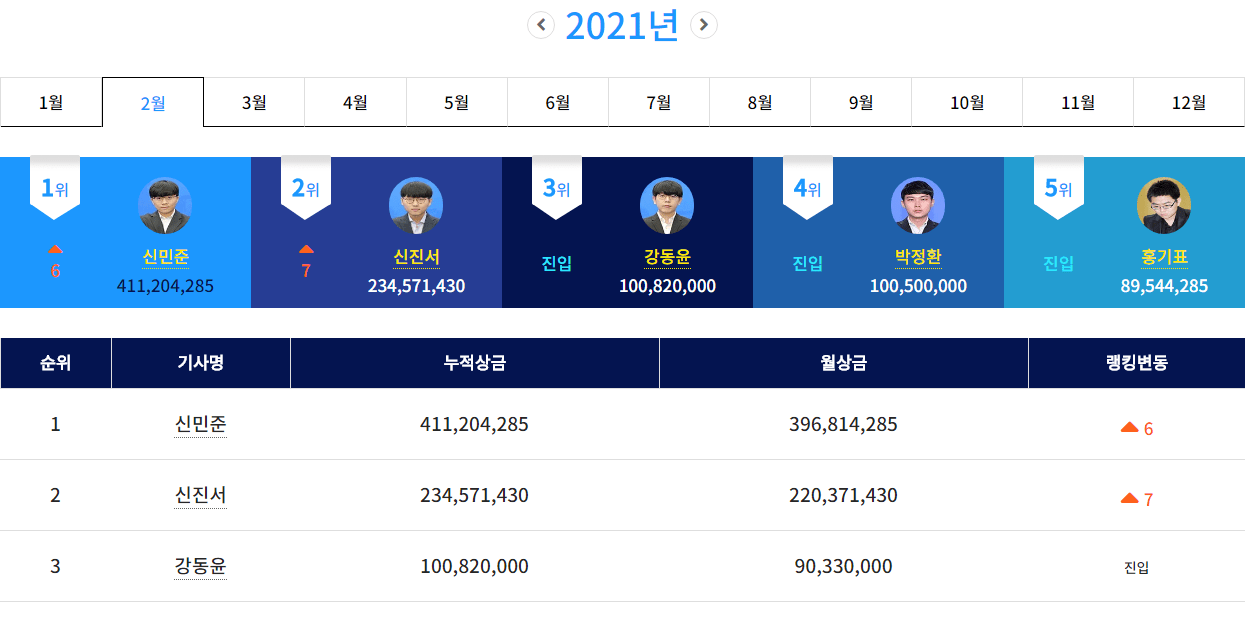This screenshot has height=623, width=1247.
Task: Click 홍기표 name in the 5위 card
Action: tap(1164, 258)
